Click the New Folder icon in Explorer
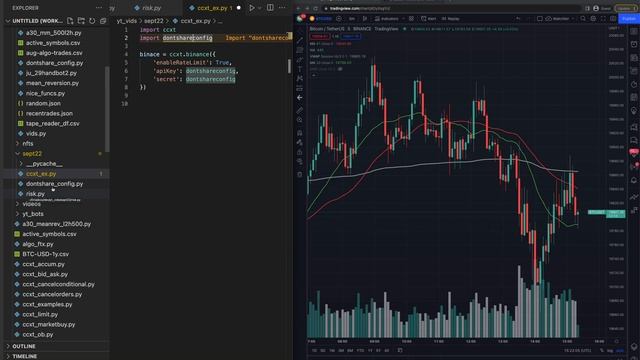 tap(81, 21)
